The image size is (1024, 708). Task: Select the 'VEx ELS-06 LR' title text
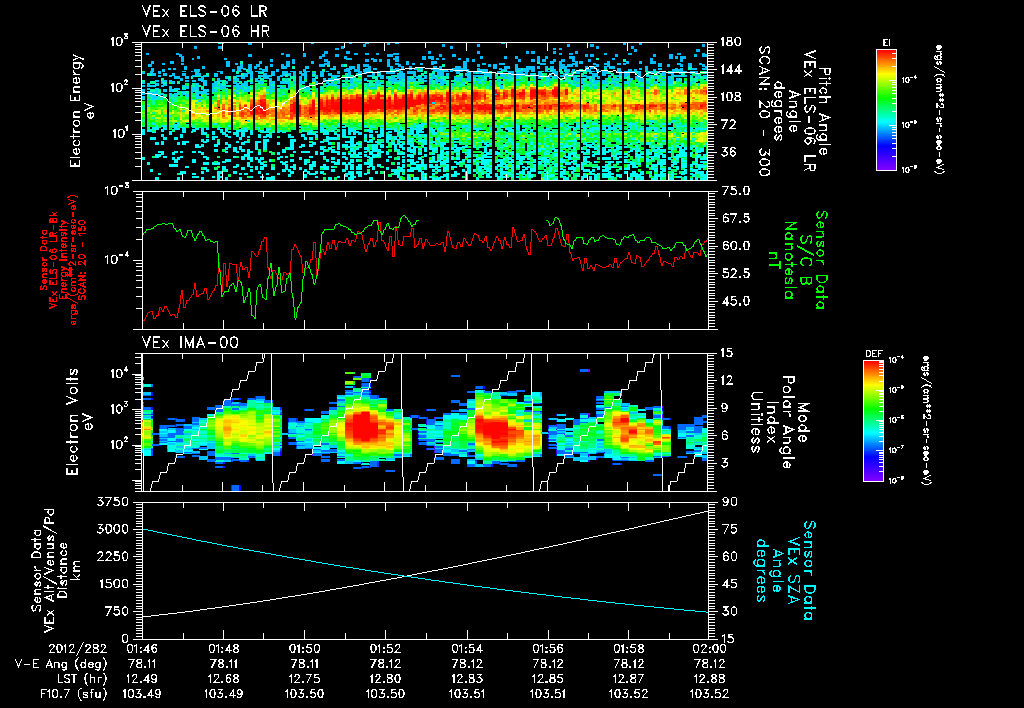pyautogui.click(x=204, y=12)
